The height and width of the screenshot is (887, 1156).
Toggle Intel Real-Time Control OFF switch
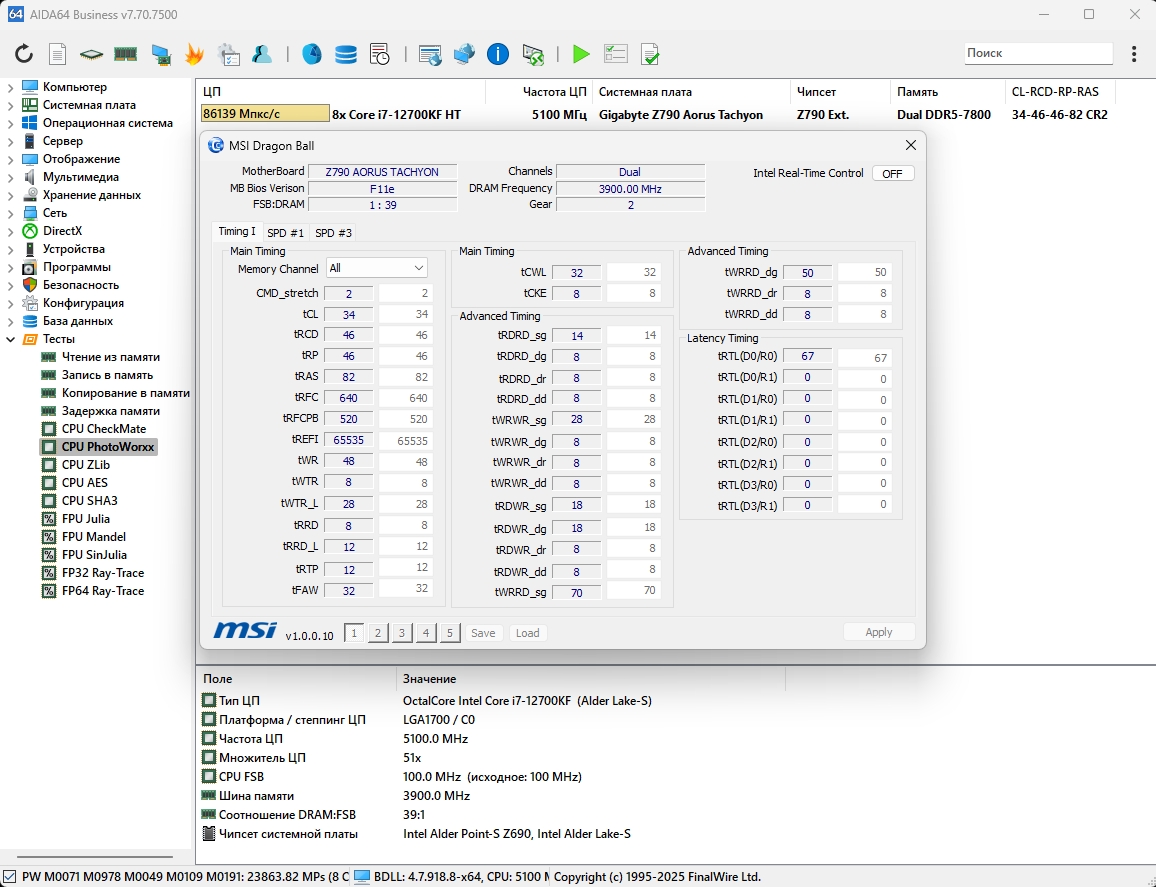(x=892, y=173)
